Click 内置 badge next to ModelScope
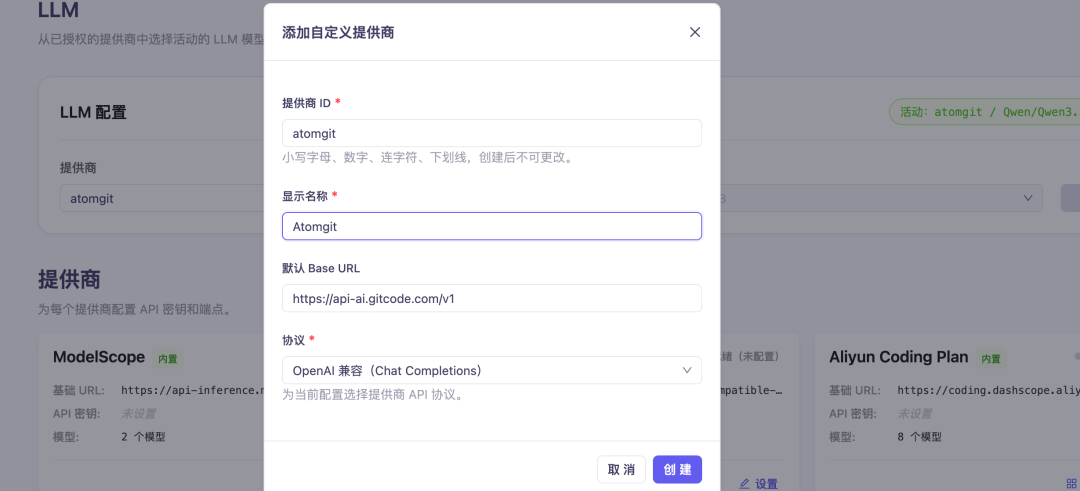The width and height of the screenshot is (1080, 491). tap(167, 358)
